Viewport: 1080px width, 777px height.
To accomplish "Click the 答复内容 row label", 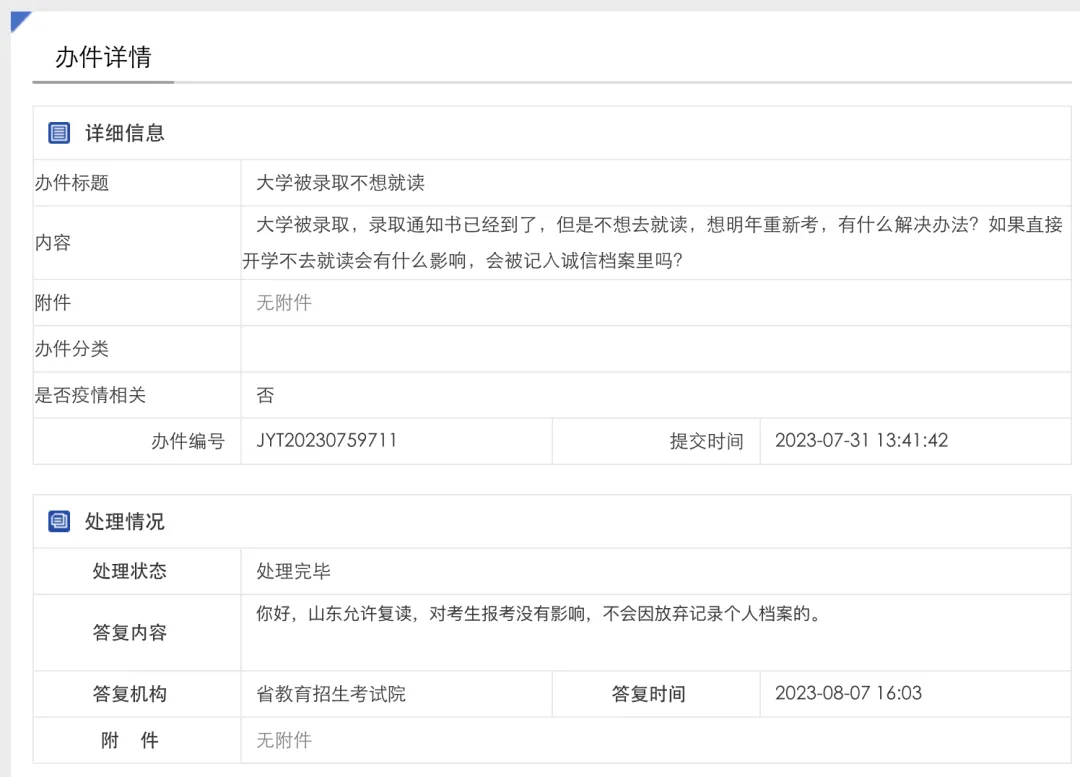I will (130, 633).
